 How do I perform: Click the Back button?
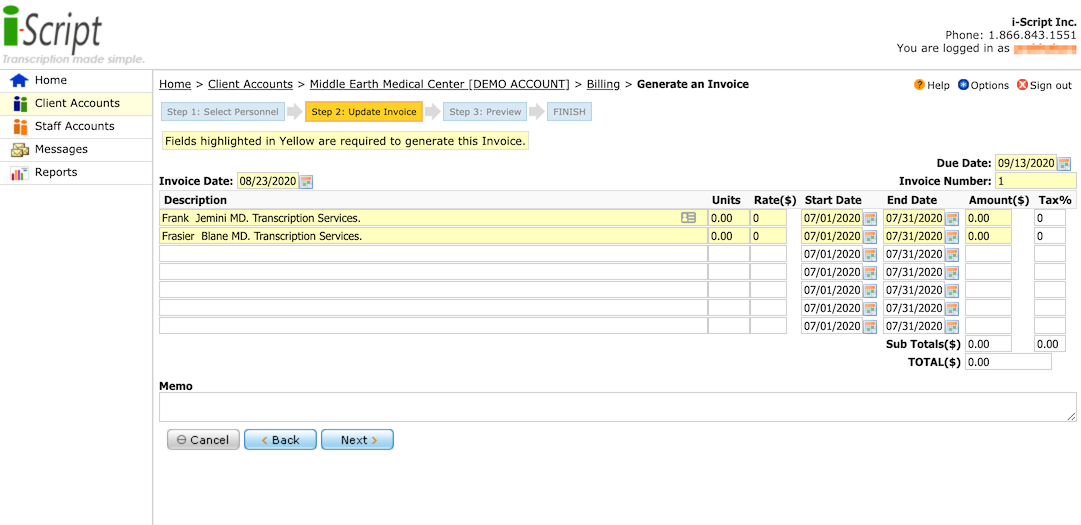point(280,440)
